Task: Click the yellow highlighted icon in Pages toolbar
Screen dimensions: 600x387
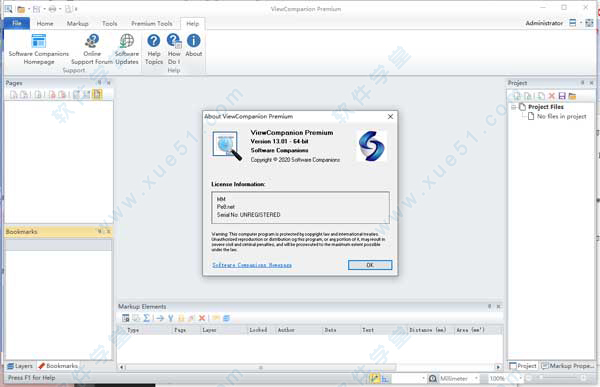Action: (97, 94)
